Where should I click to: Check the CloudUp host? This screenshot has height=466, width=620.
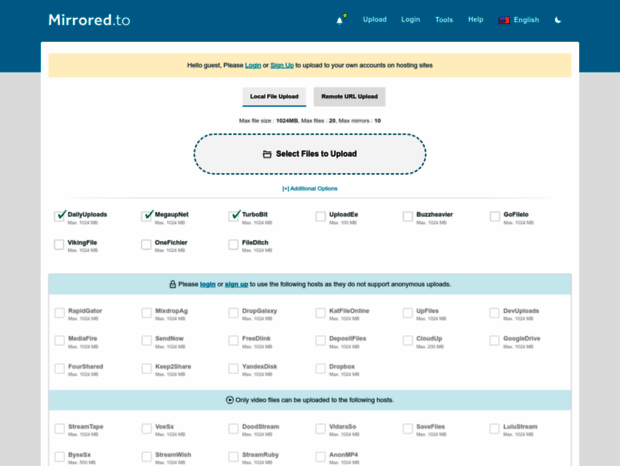(408, 341)
